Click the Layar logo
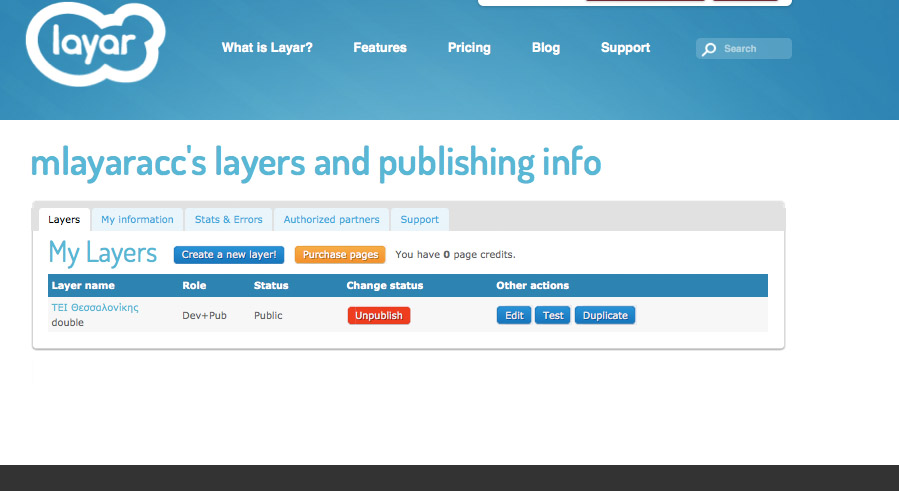 point(95,44)
